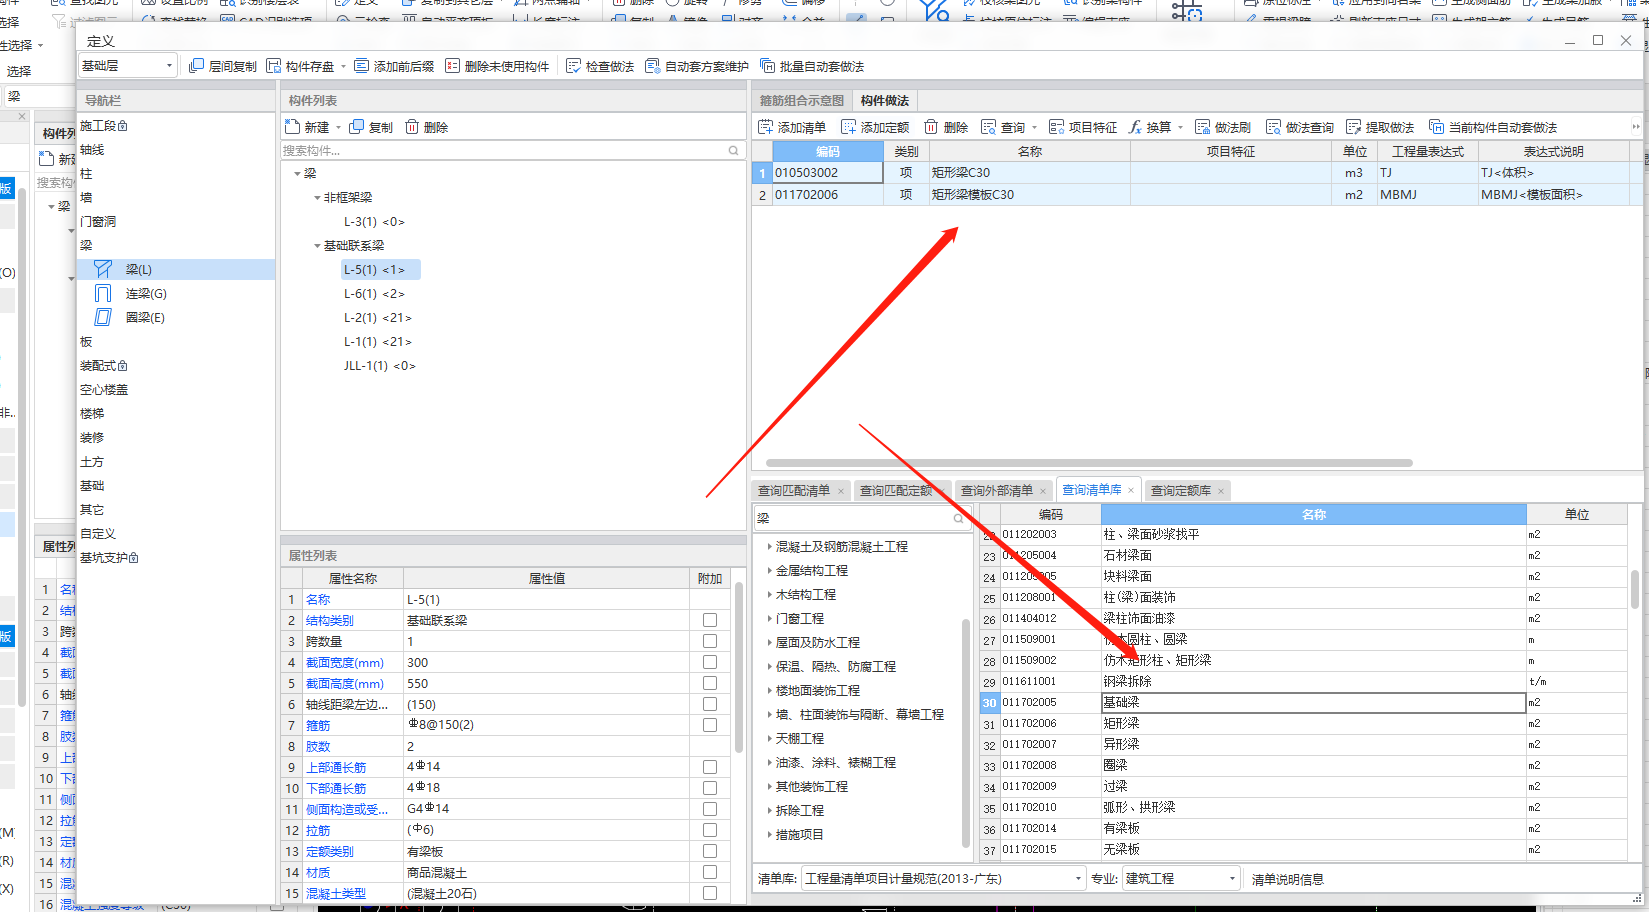The height and width of the screenshot is (912, 1649).
Task: Click 清单说明信息 link
Action: (1288, 880)
